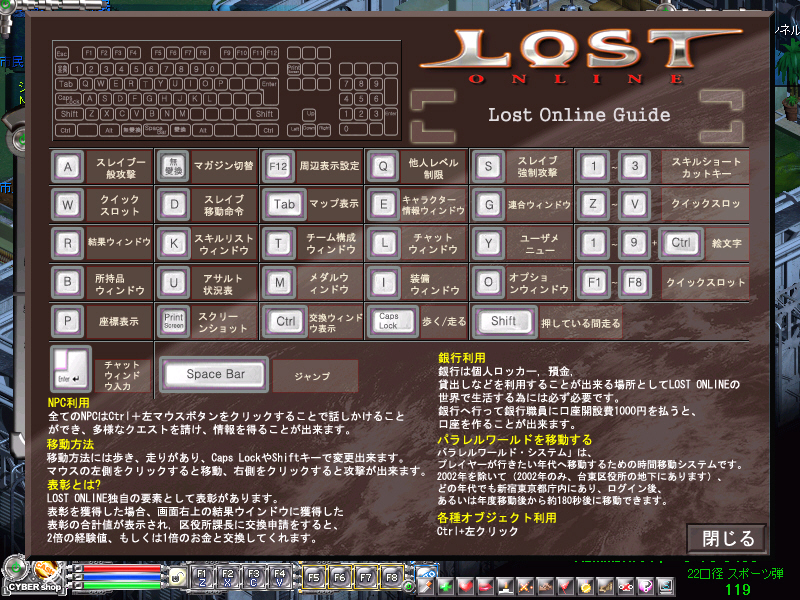
Task: Select the F8 quick slot
Action: pyautogui.click(x=391, y=578)
